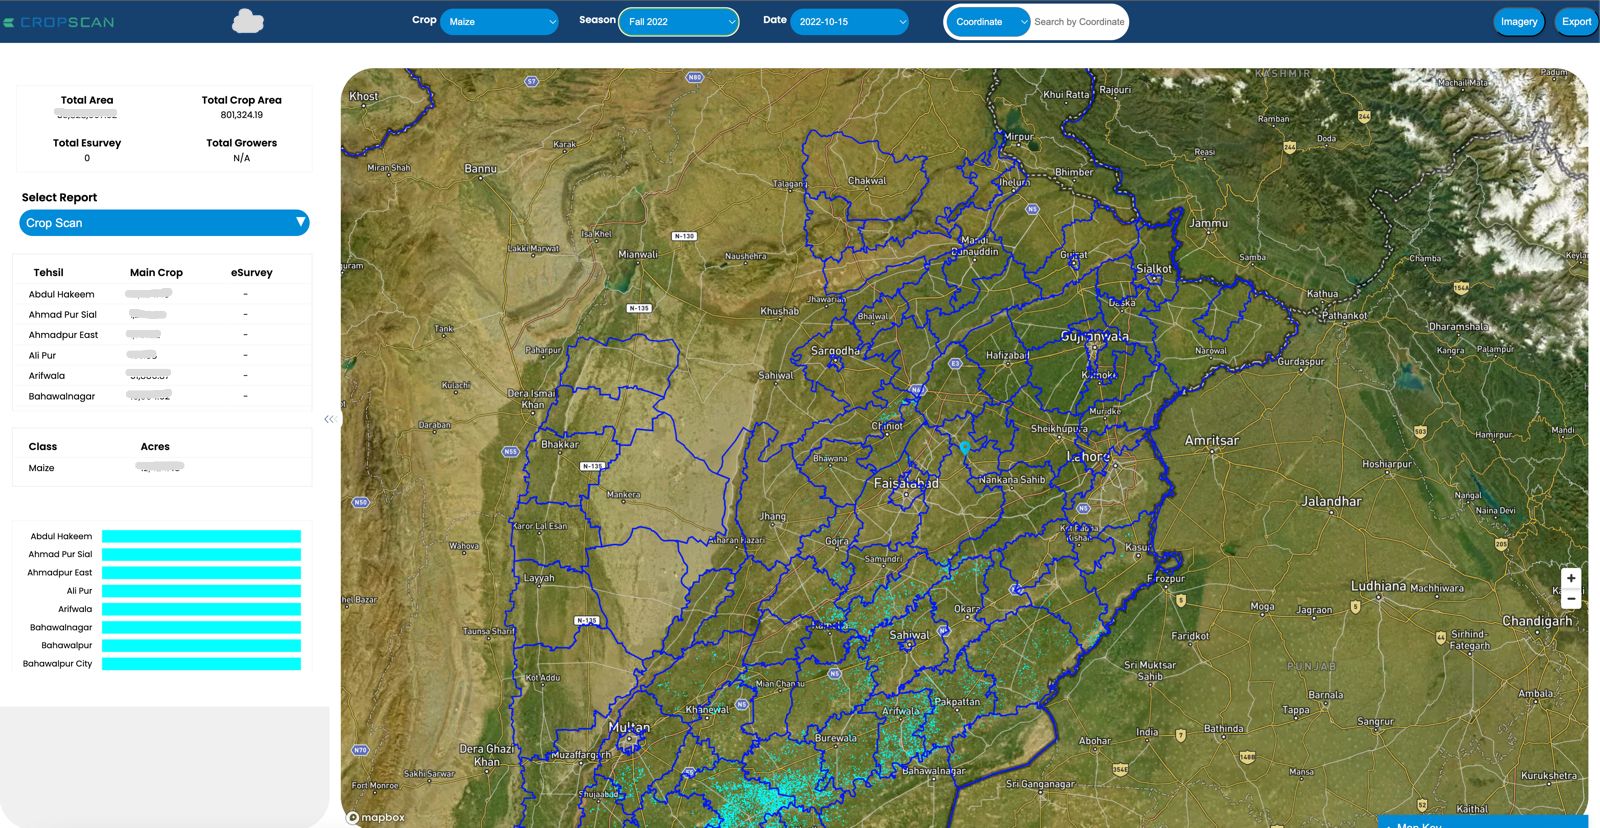Expand the Crop Scan report dropdown
This screenshot has width=1600, height=828.
click(x=164, y=223)
